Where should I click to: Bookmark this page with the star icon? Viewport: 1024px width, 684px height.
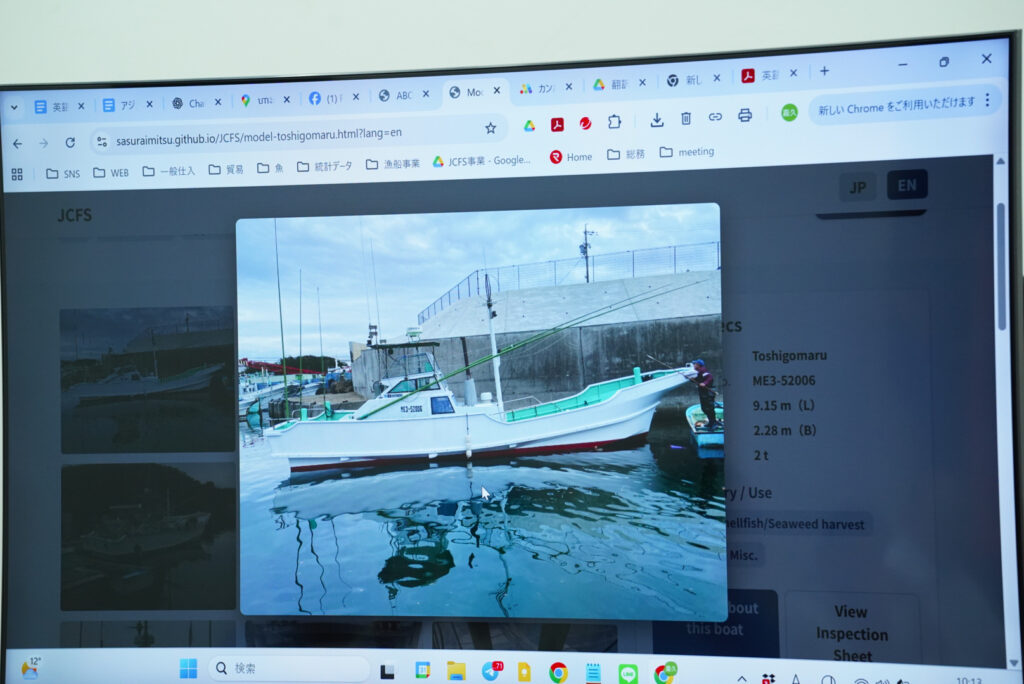pyautogui.click(x=490, y=128)
